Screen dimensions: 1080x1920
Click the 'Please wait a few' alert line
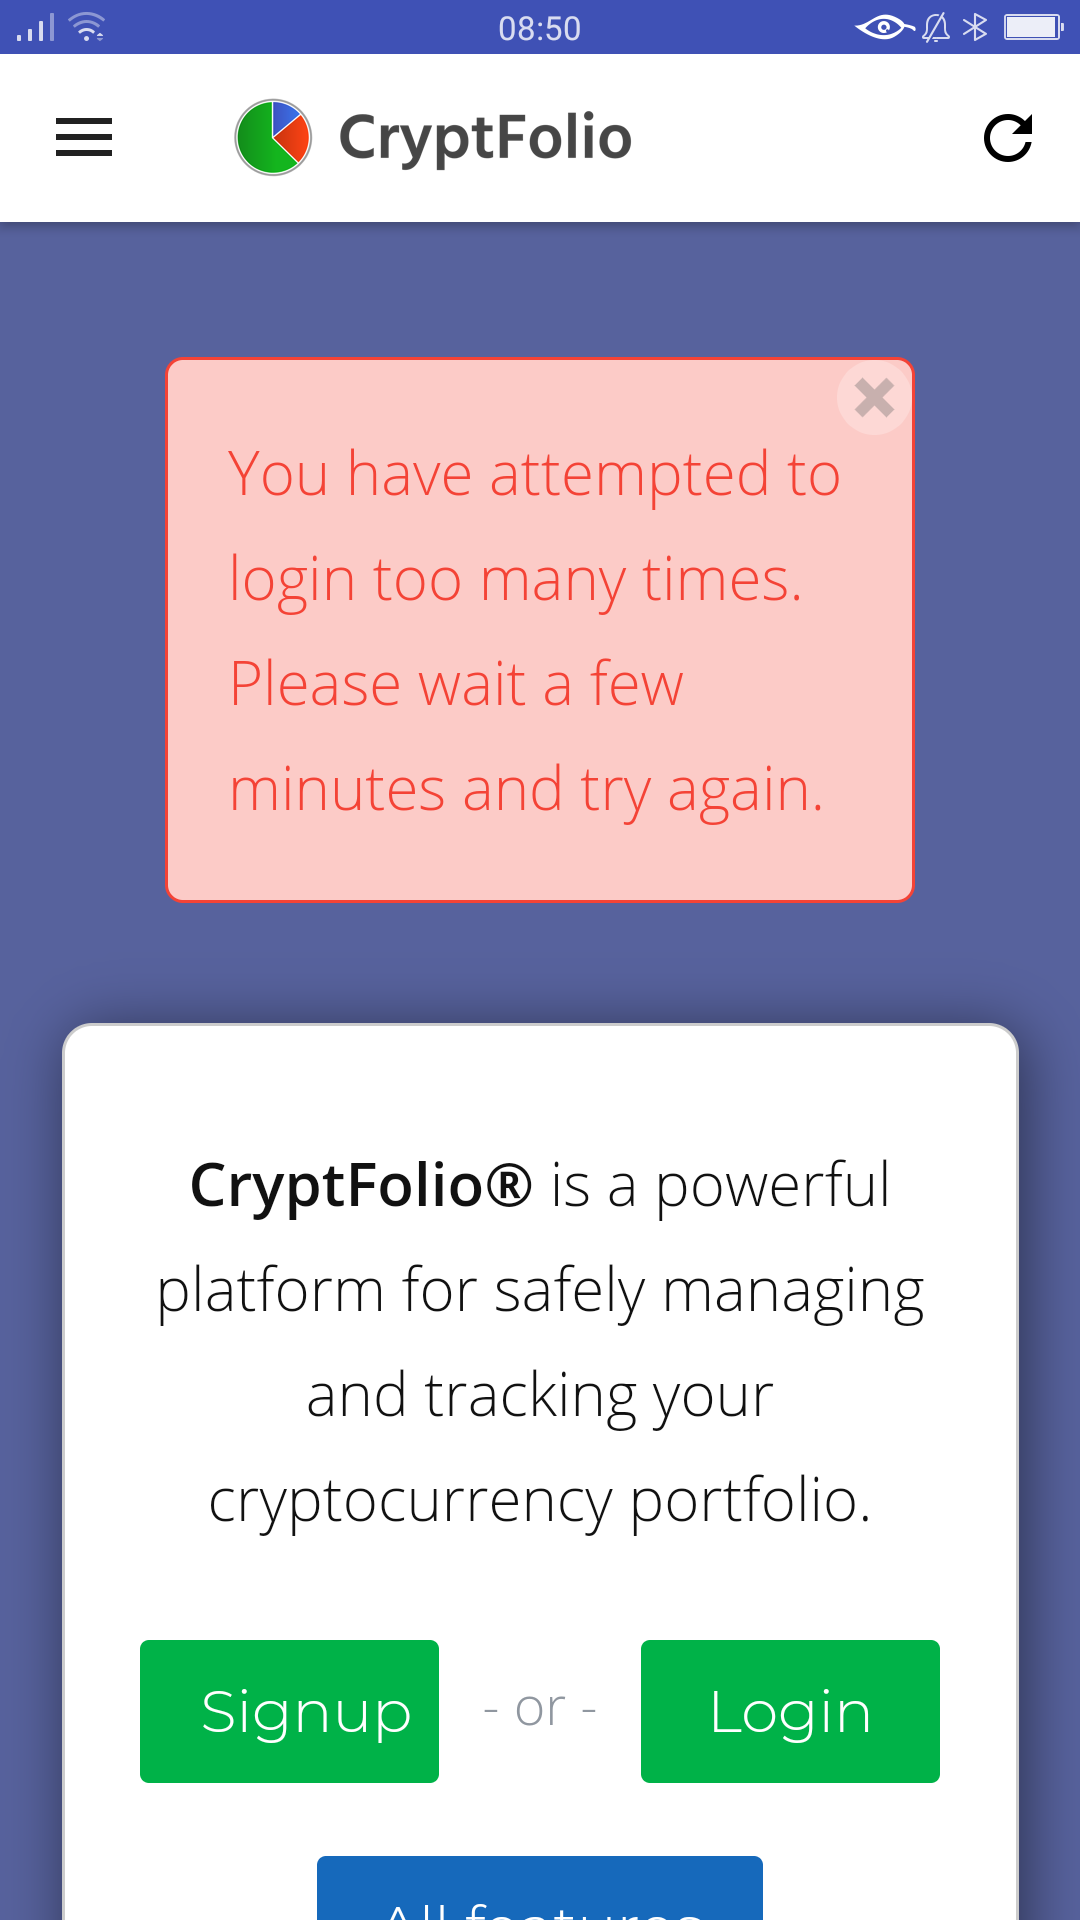pyautogui.click(x=456, y=685)
